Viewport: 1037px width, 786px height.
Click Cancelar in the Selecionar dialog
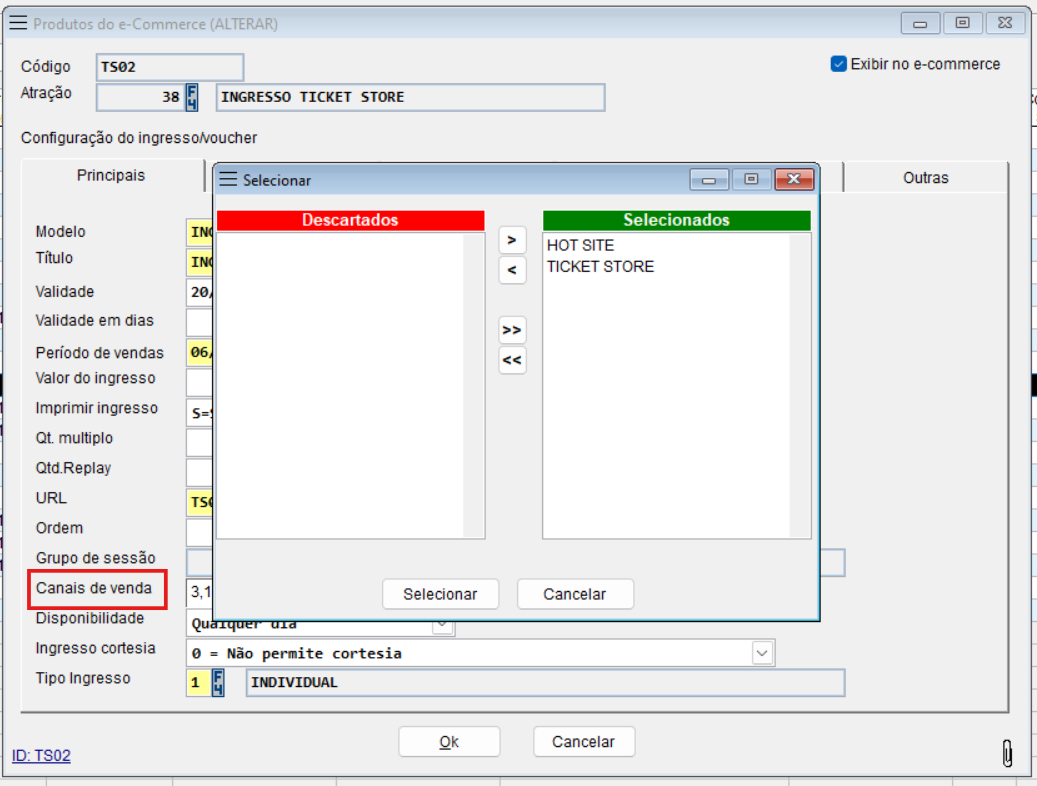[x=575, y=594]
